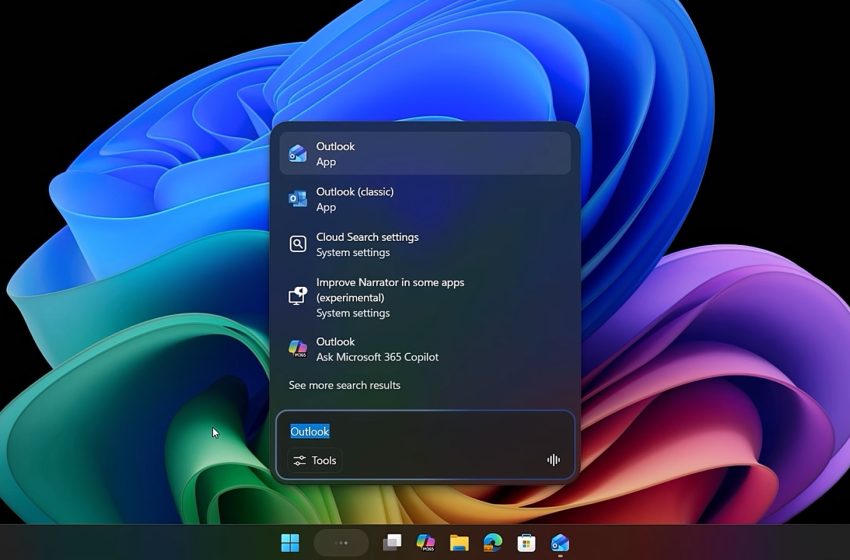This screenshot has height=560, width=850.
Task: Open Improve Narrator in some apps result
Action: (x=425, y=297)
